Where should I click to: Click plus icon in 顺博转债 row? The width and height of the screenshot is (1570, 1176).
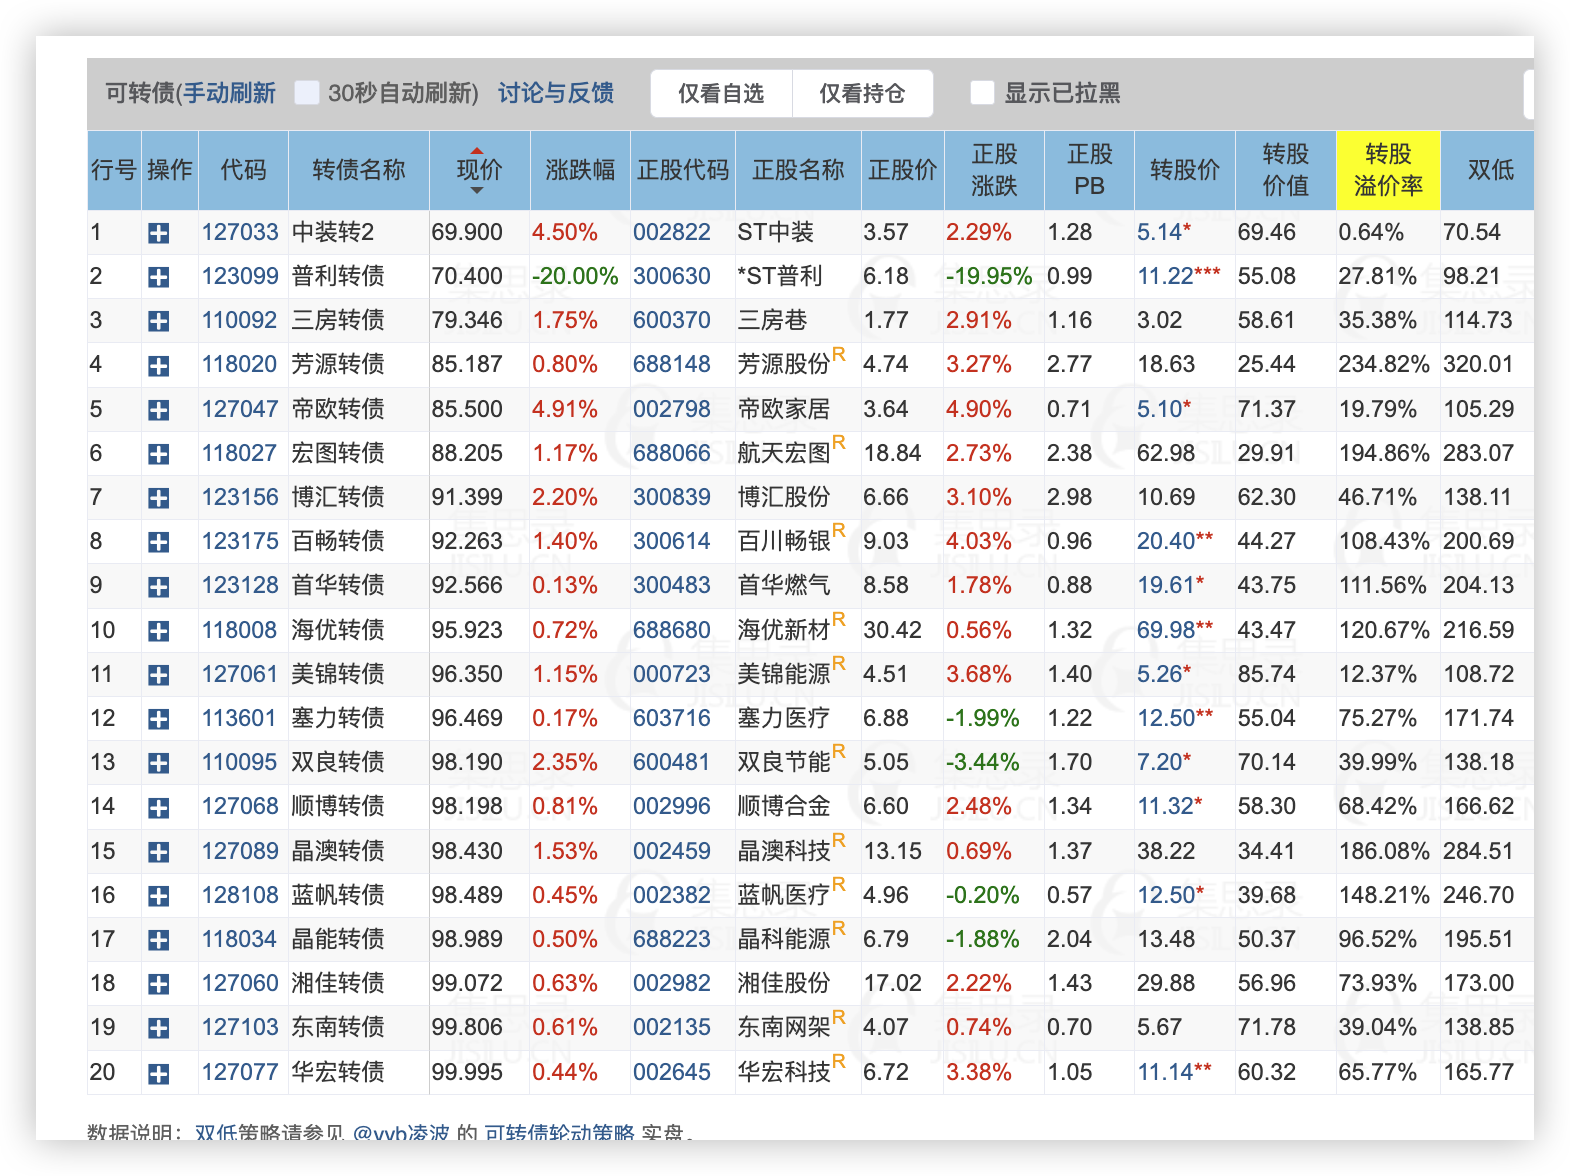point(158,807)
